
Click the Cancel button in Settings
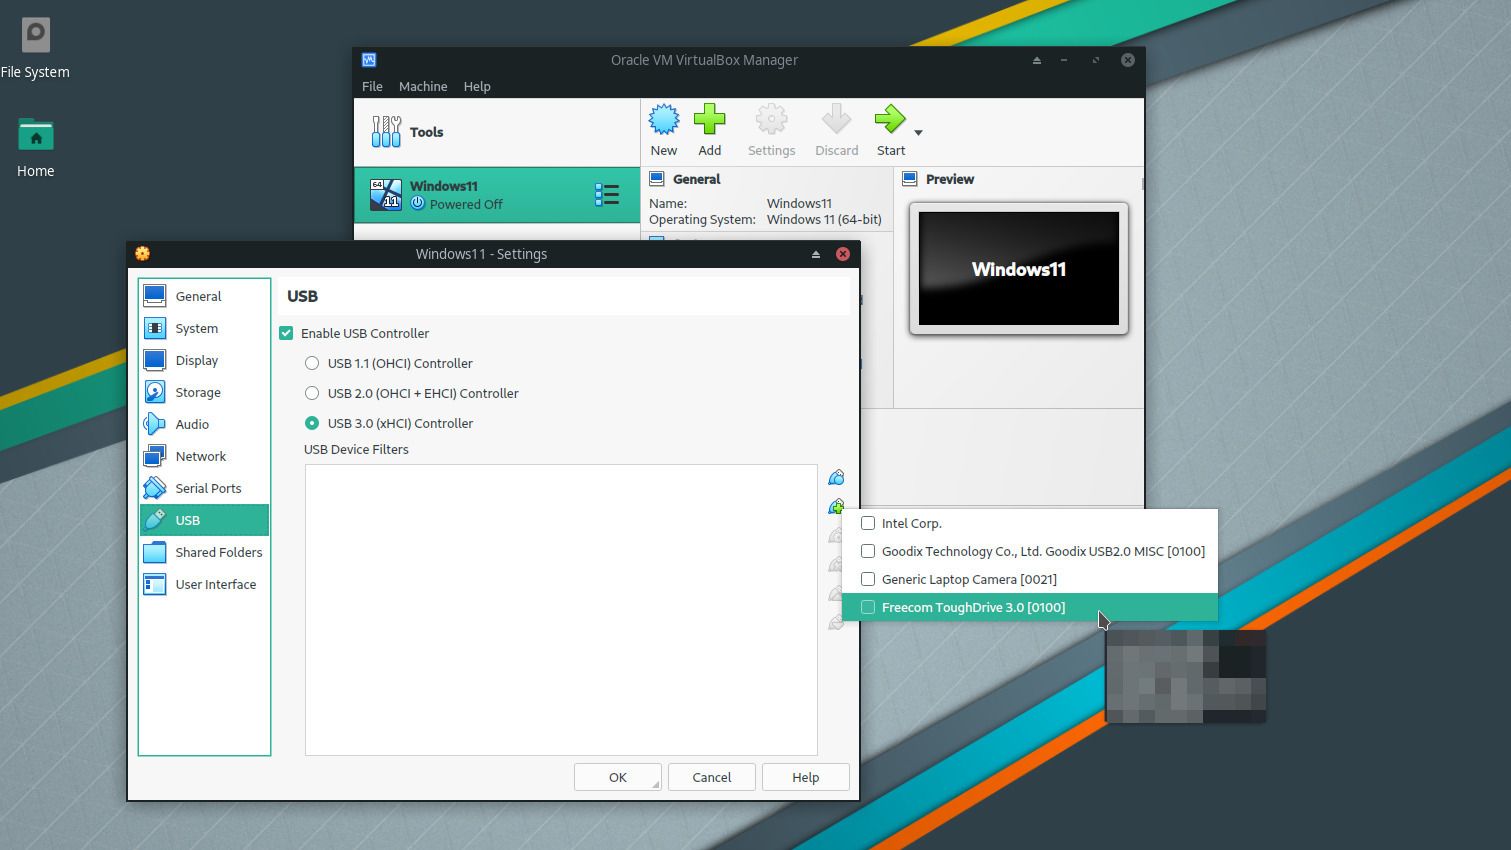click(x=712, y=777)
